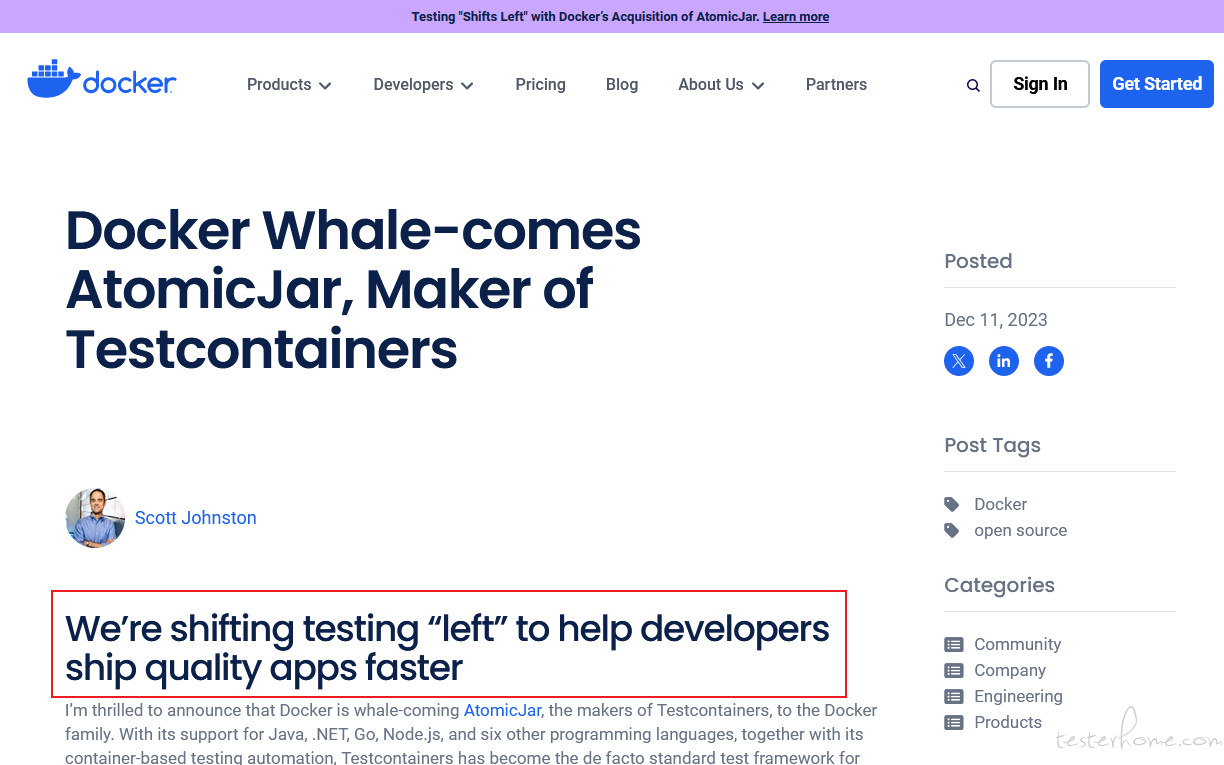Open the Blog page

[622, 85]
